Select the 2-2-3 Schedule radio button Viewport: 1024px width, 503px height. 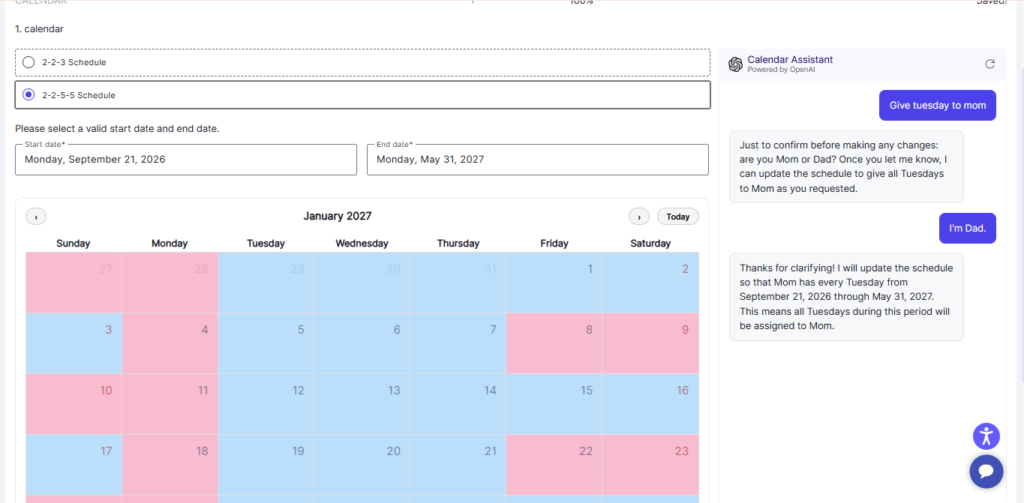pos(29,63)
